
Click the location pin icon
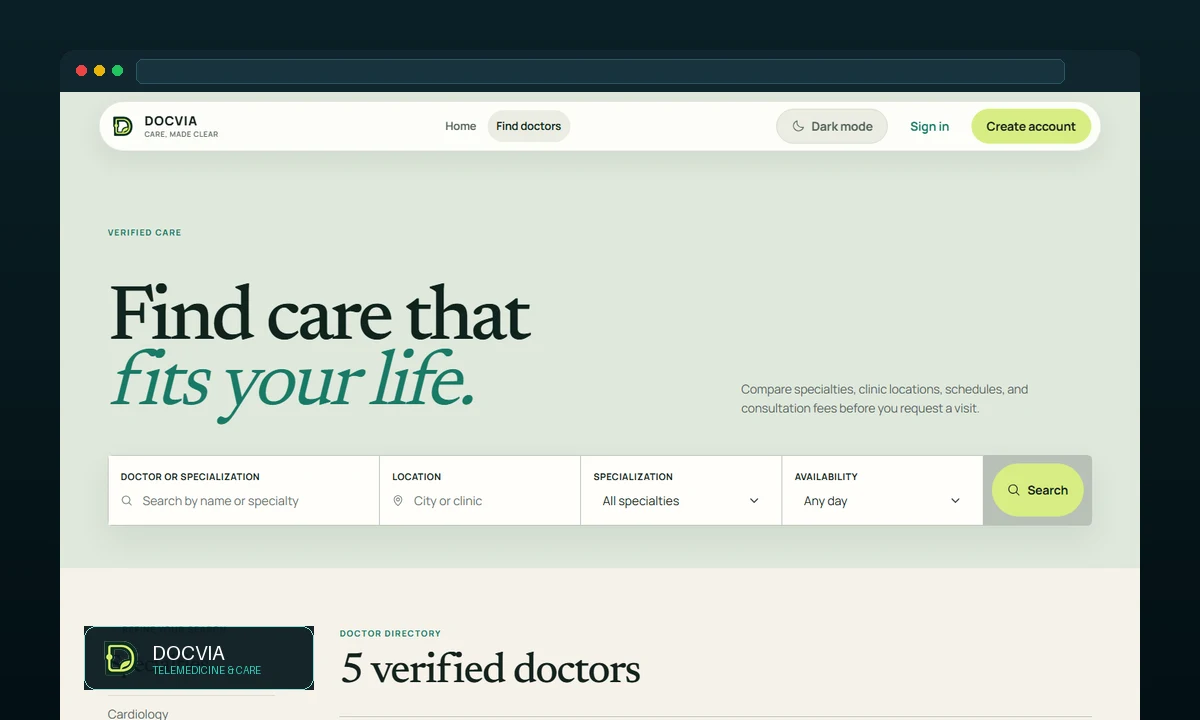[x=398, y=501]
